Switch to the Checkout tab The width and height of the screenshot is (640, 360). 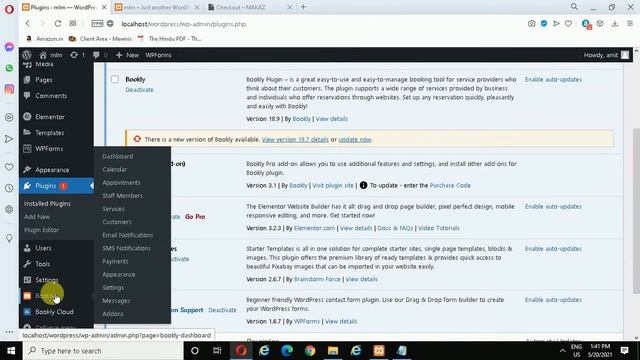pyautogui.click(x=249, y=7)
